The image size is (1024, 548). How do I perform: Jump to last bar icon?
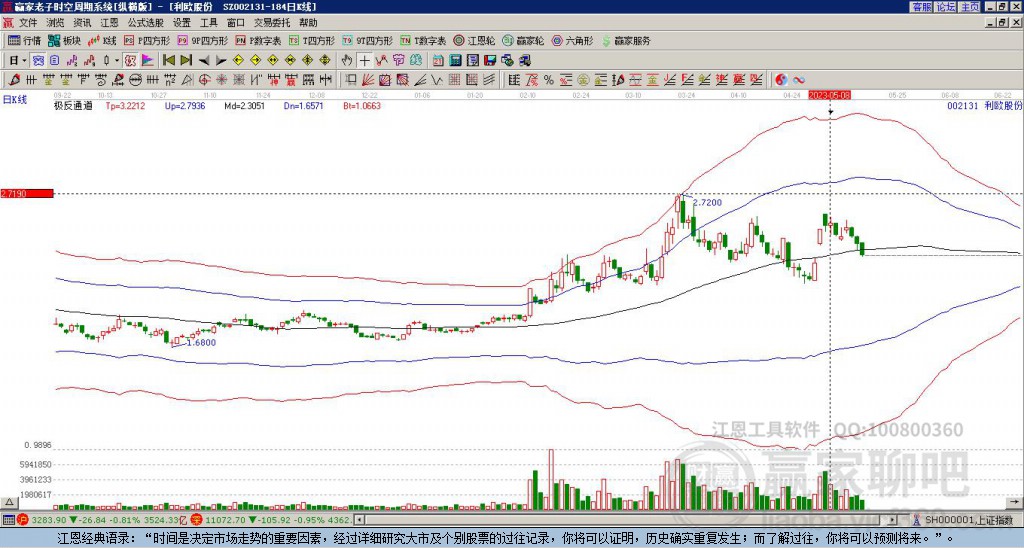[x=186, y=60]
